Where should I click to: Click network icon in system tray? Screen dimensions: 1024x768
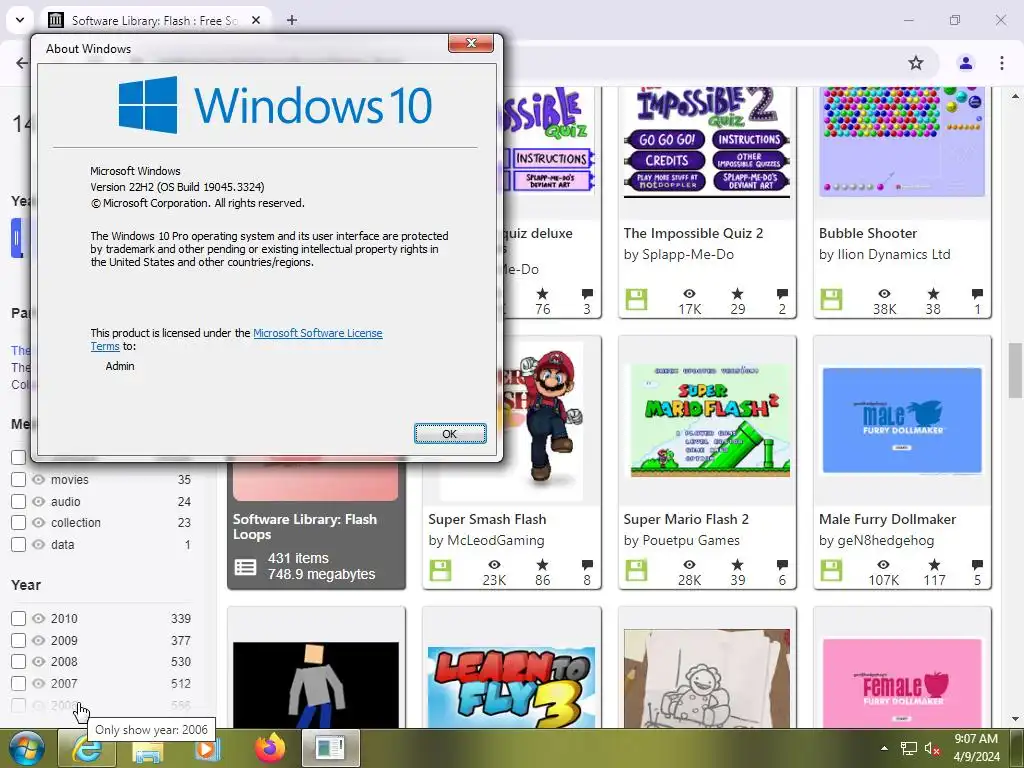[908, 749]
